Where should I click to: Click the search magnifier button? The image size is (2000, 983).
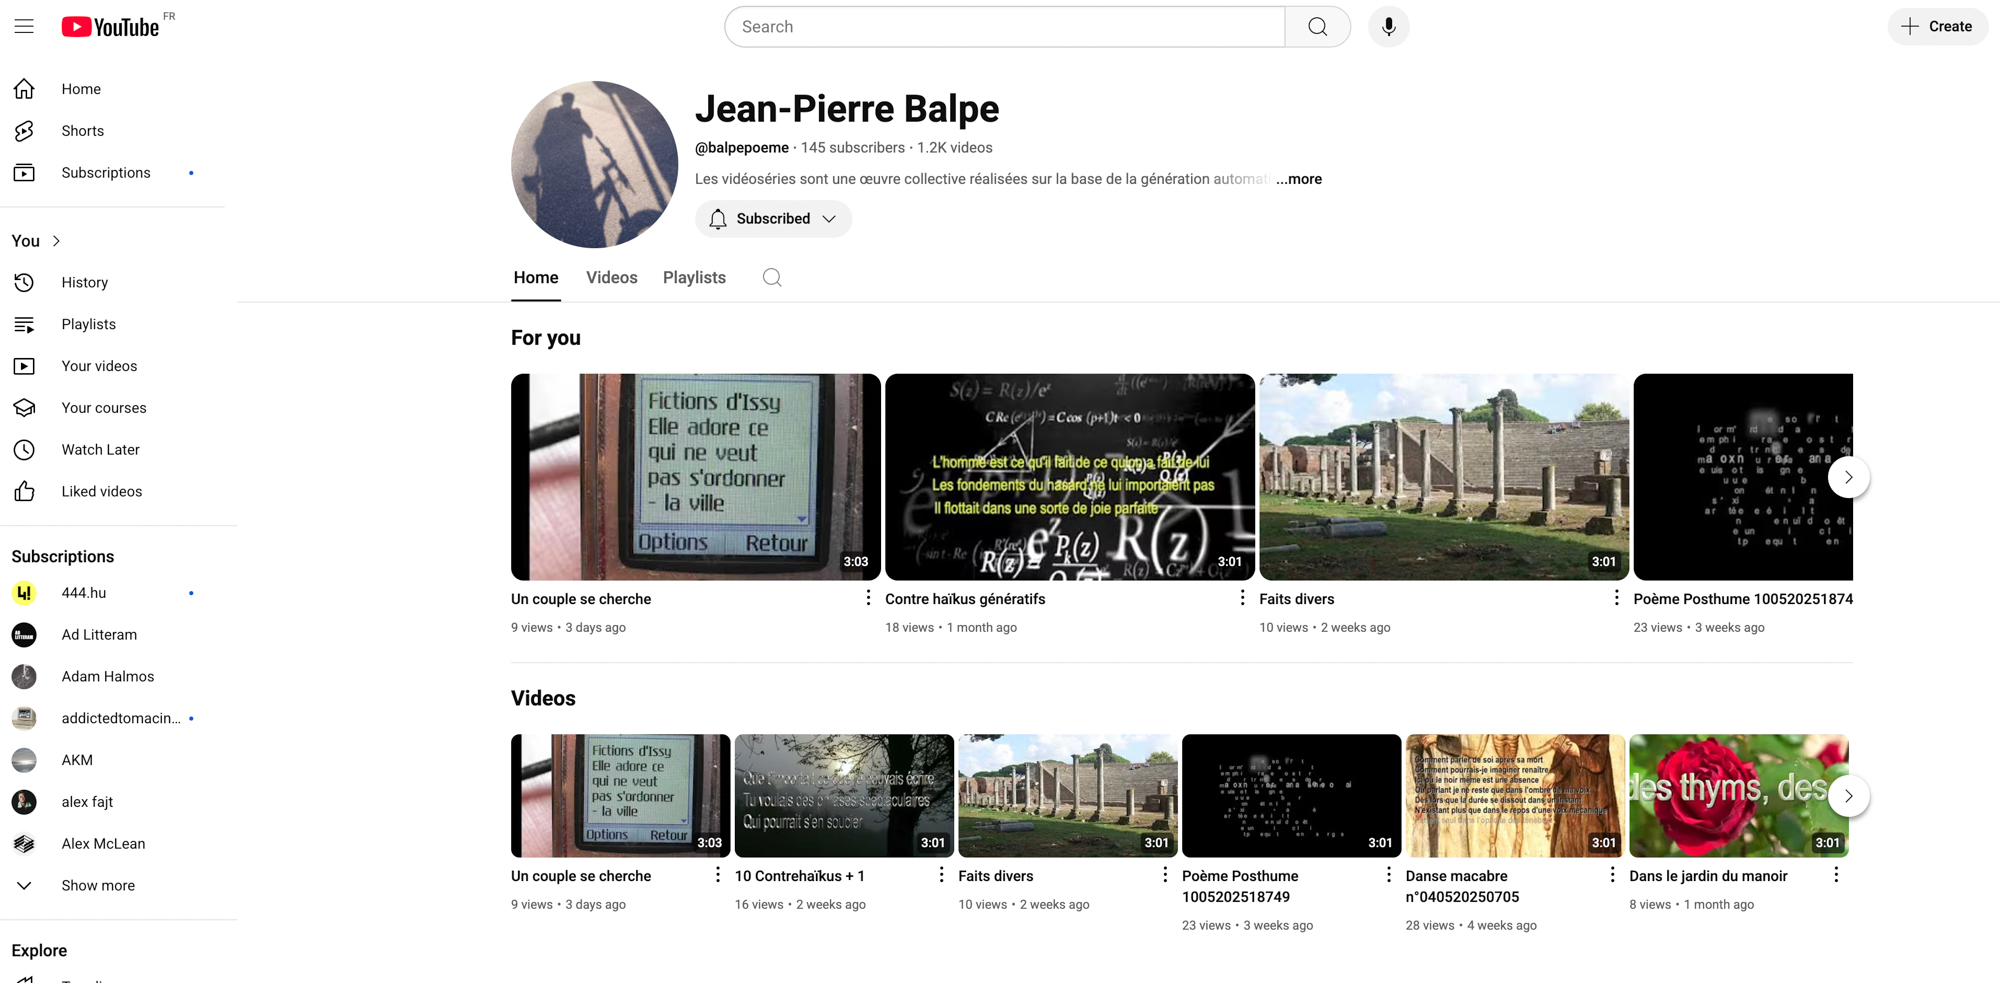pyautogui.click(x=1317, y=27)
